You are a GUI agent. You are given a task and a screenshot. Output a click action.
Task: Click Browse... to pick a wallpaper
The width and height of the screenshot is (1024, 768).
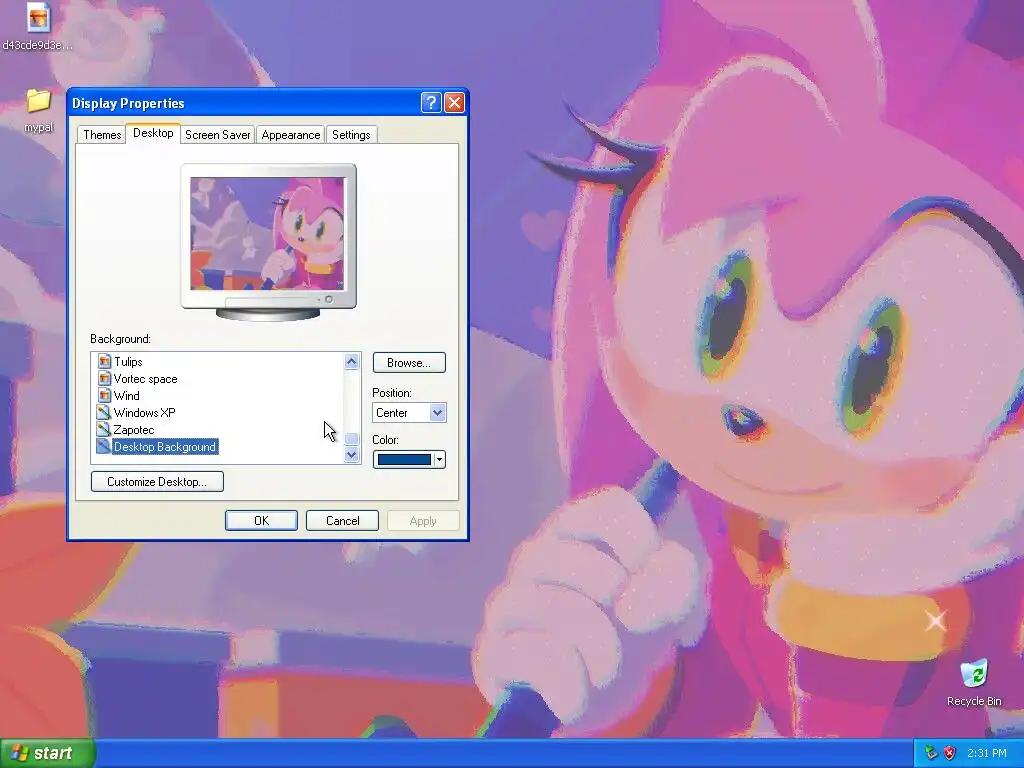(409, 362)
